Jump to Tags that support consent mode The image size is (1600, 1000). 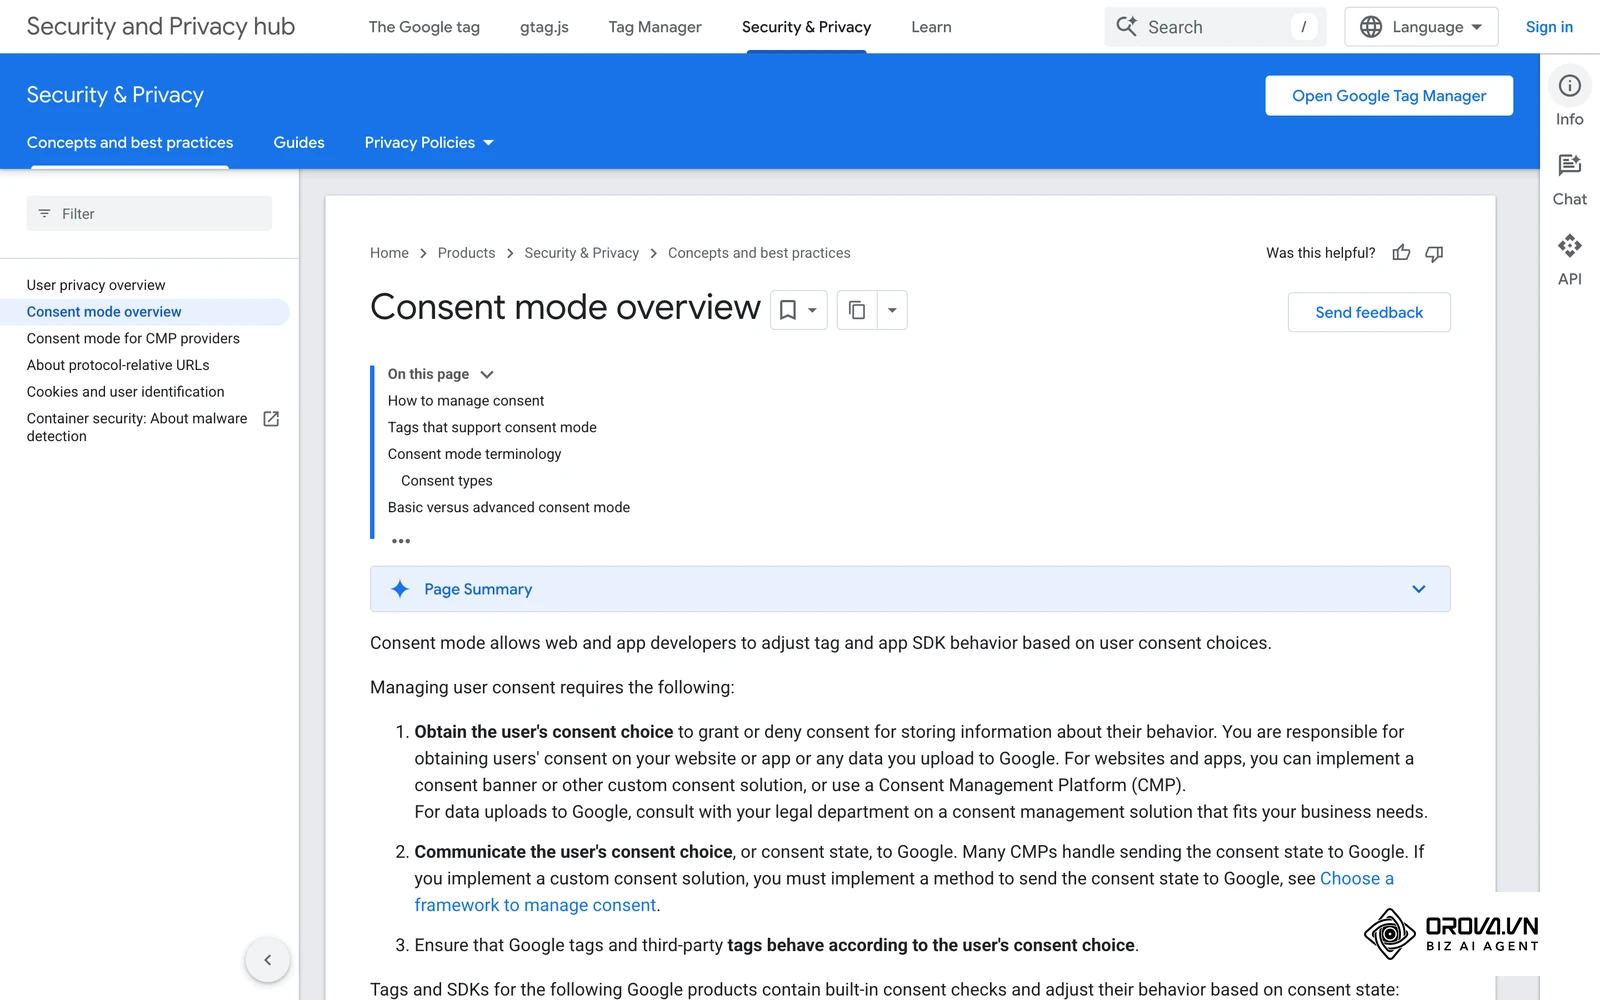click(492, 428)
